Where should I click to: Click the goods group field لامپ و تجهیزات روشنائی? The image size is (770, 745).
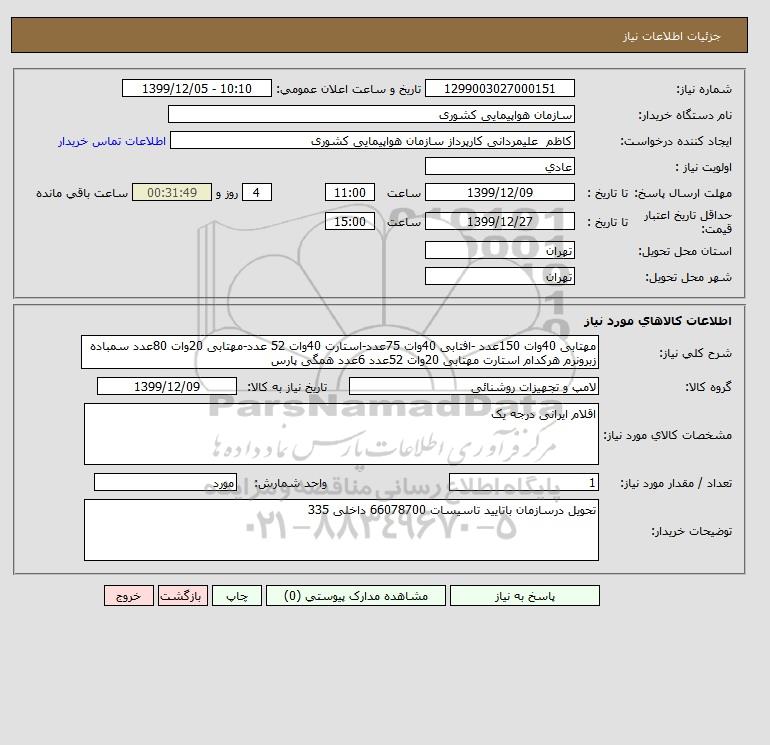coord(473,386)
